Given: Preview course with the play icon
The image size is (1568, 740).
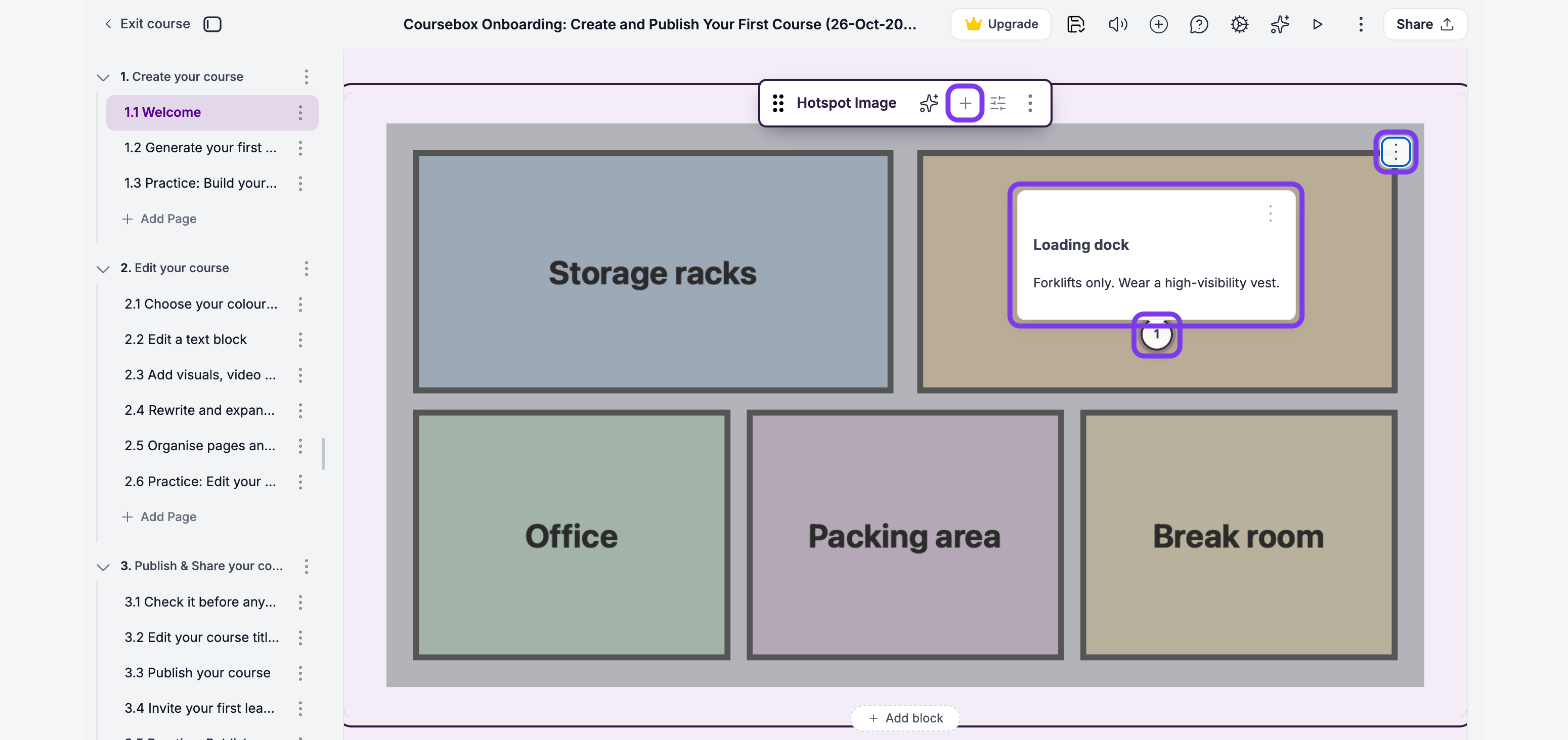Looking at the screenshot, I should [x=1318, y=24].
